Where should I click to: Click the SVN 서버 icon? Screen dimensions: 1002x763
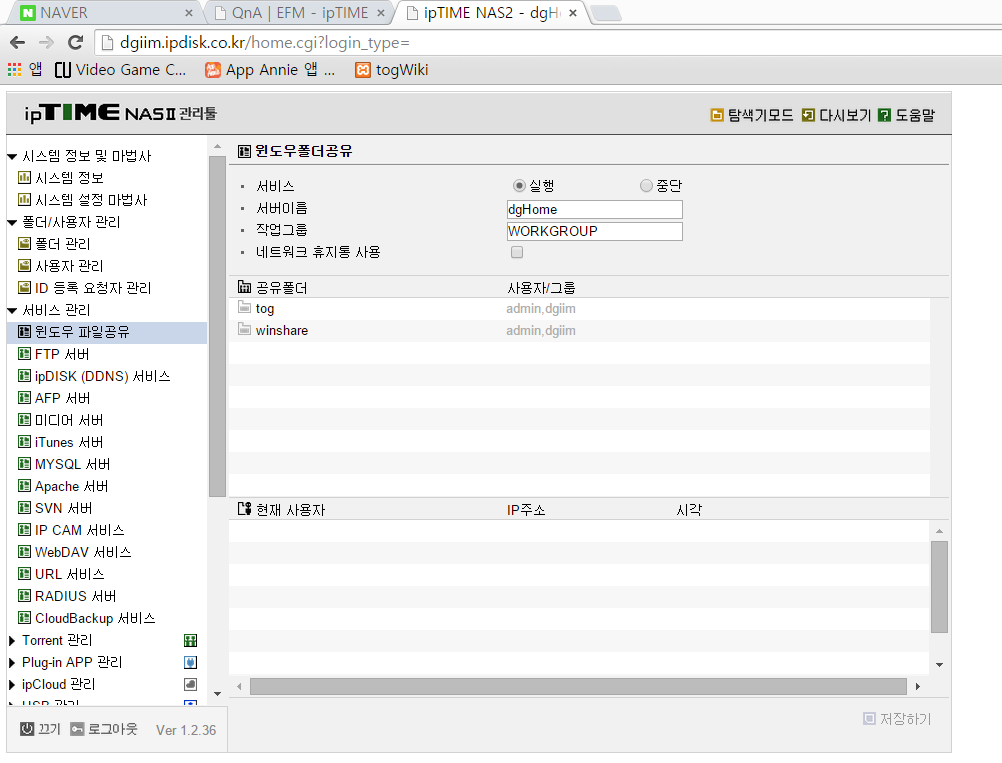[24, 508]
